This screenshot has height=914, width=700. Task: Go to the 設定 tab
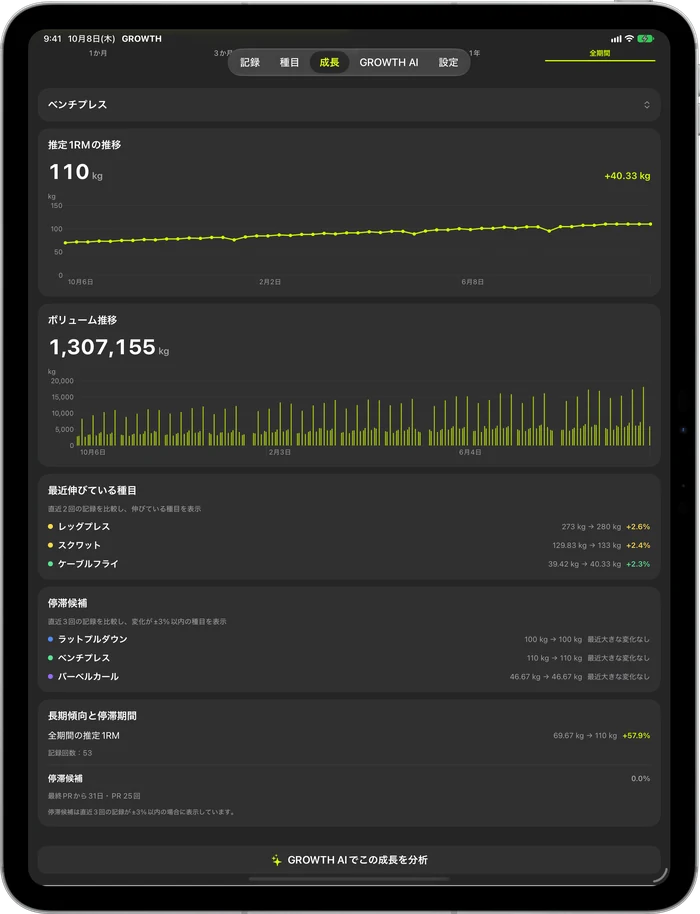(448, 62)
